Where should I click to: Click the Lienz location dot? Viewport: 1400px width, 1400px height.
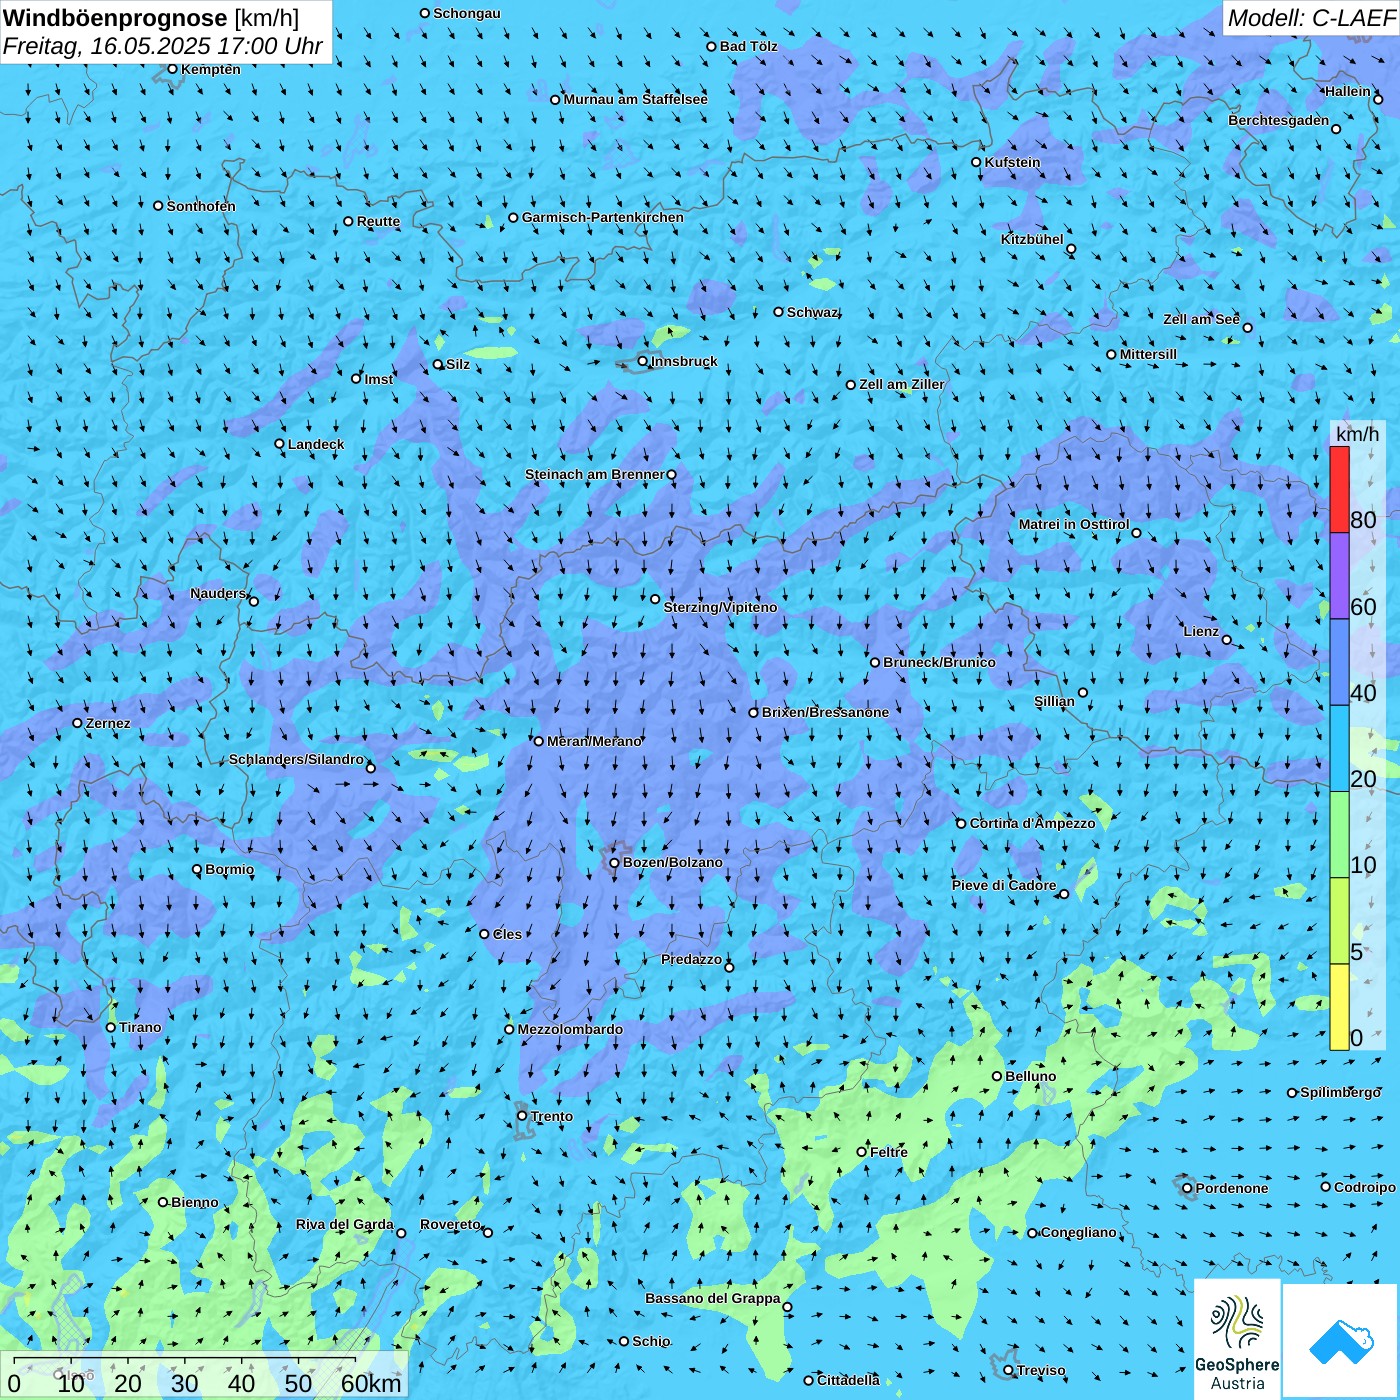pos(1227,640)
